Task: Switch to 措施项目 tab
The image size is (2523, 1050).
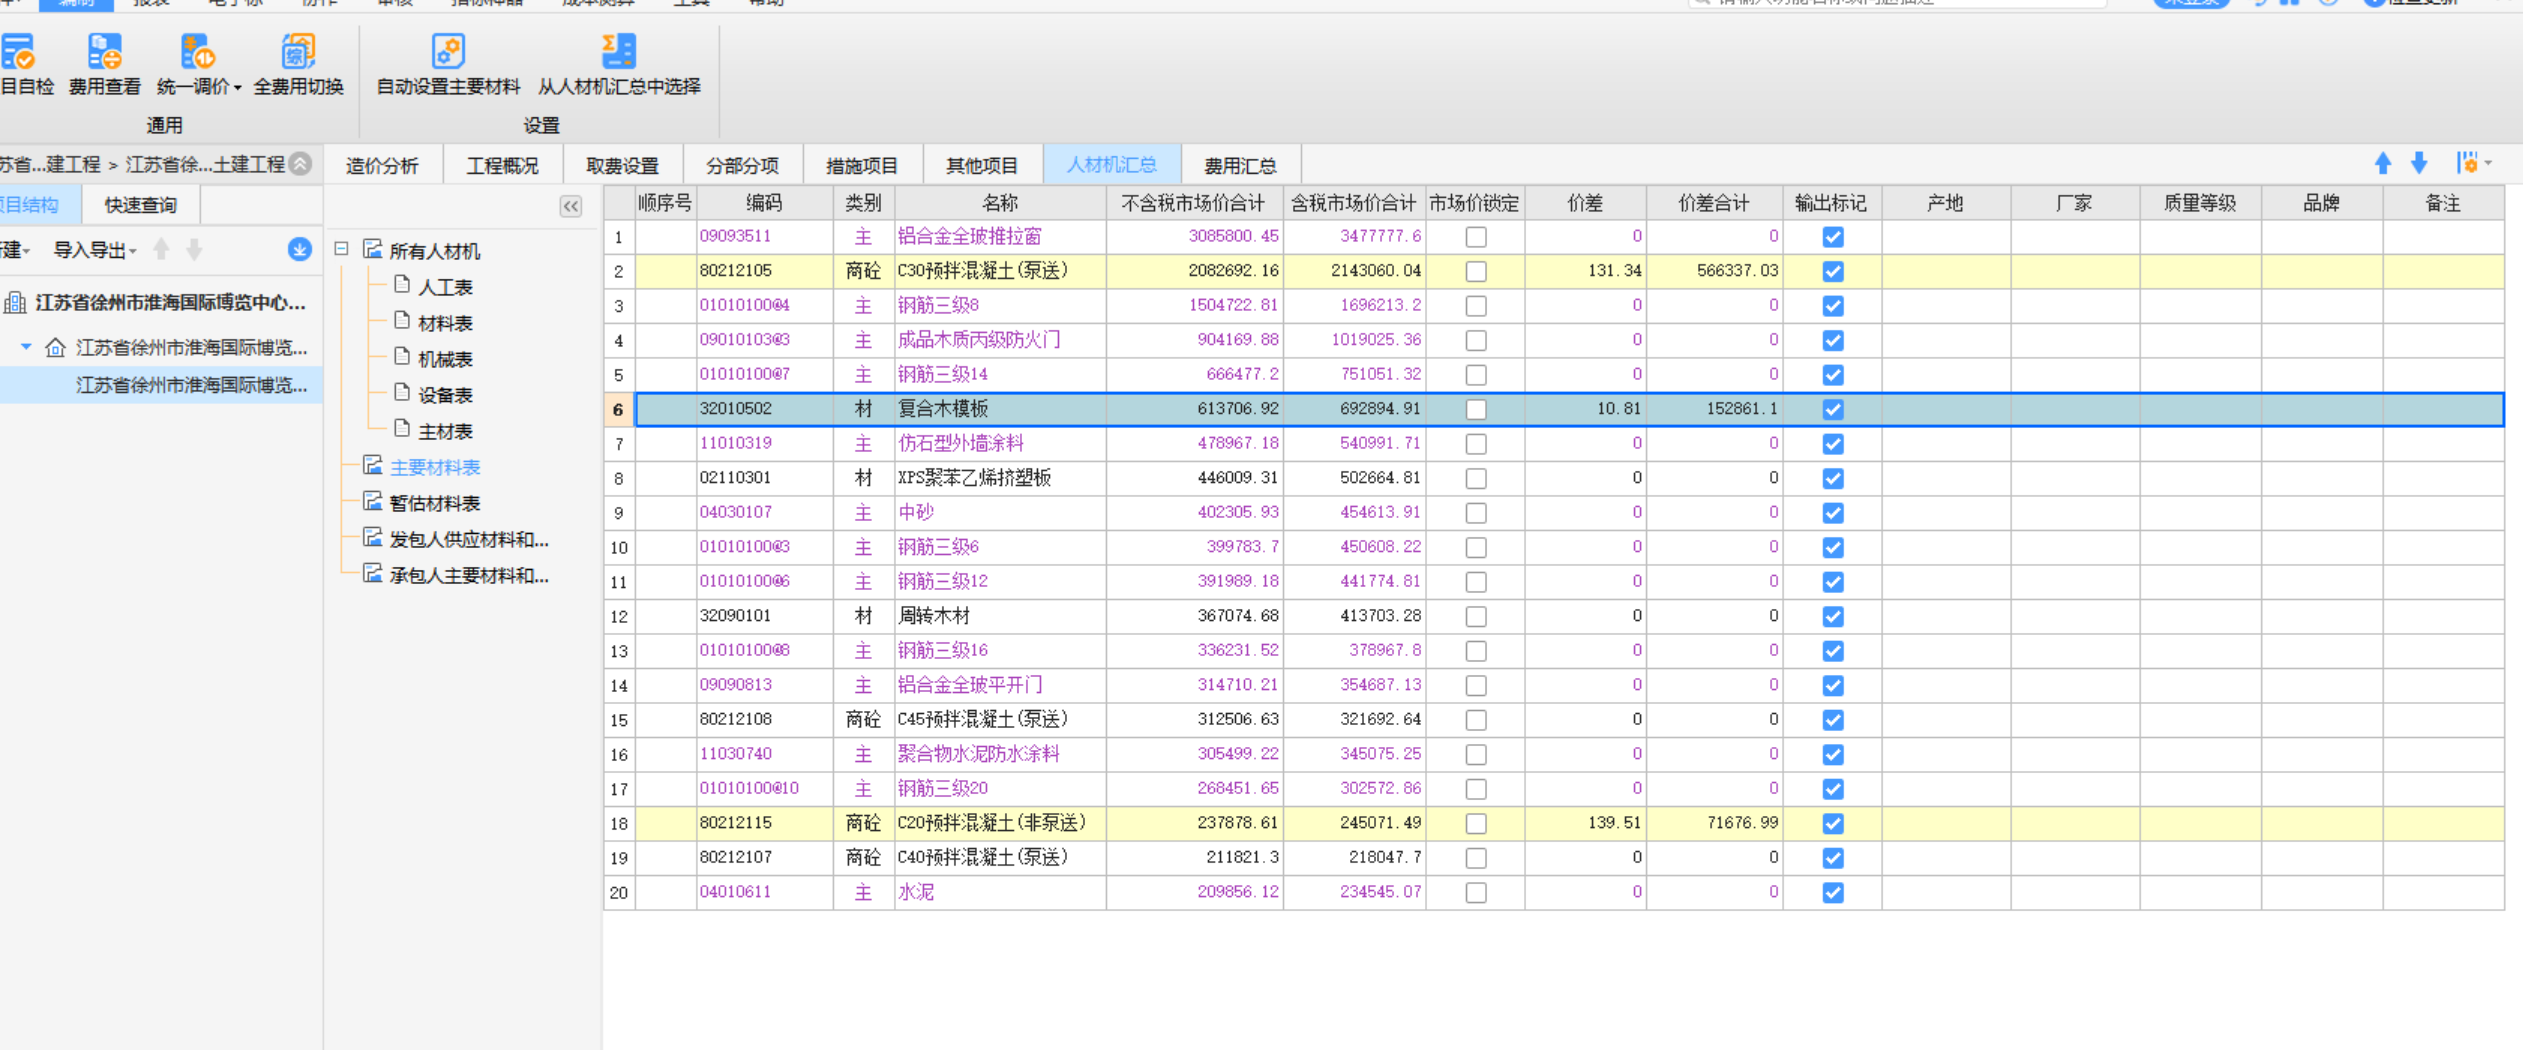Action: (862, 165)
